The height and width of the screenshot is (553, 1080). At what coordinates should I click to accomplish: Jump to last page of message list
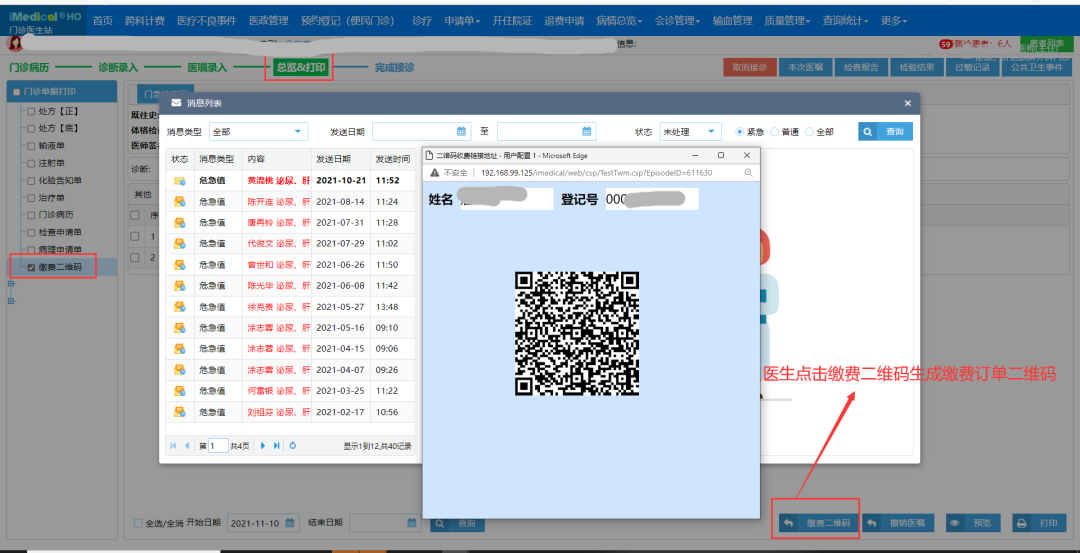pyautogui.click(x=276, y=446)
